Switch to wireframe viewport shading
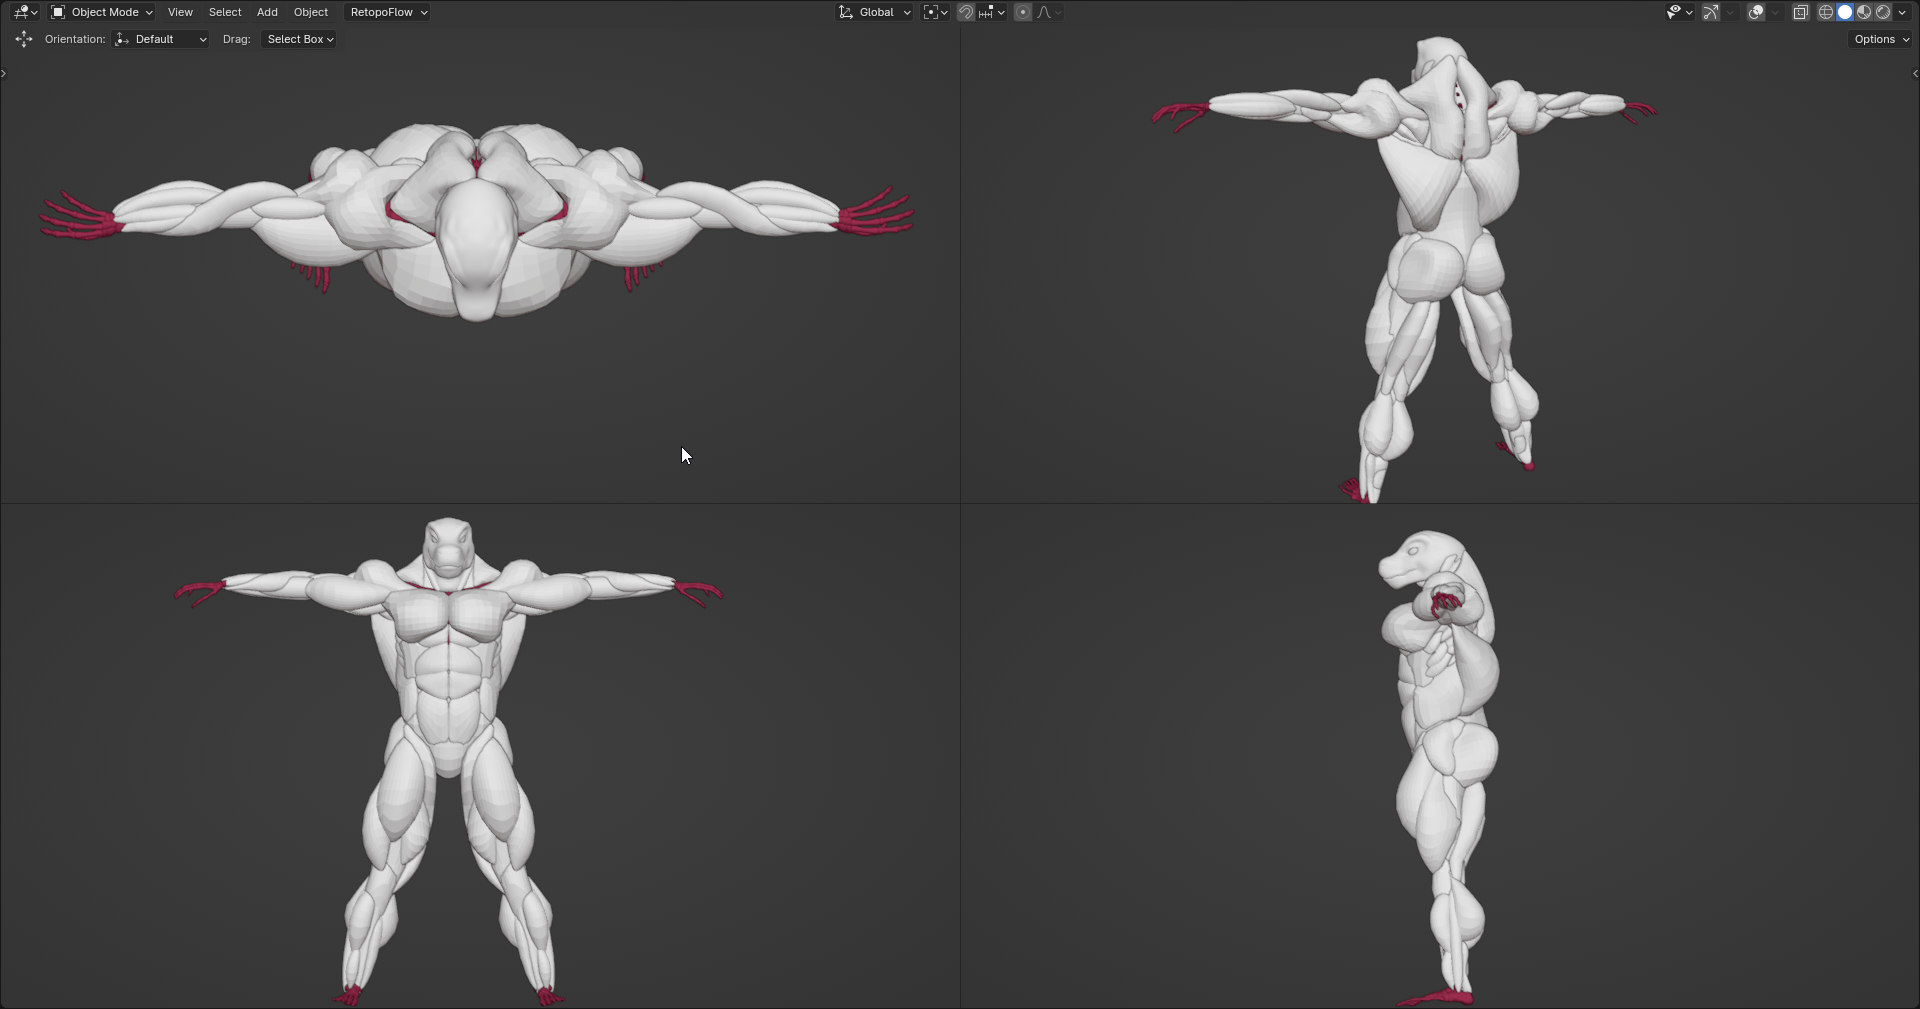This screenshot has height=1009, width=1920. [x=1826, y=12]
